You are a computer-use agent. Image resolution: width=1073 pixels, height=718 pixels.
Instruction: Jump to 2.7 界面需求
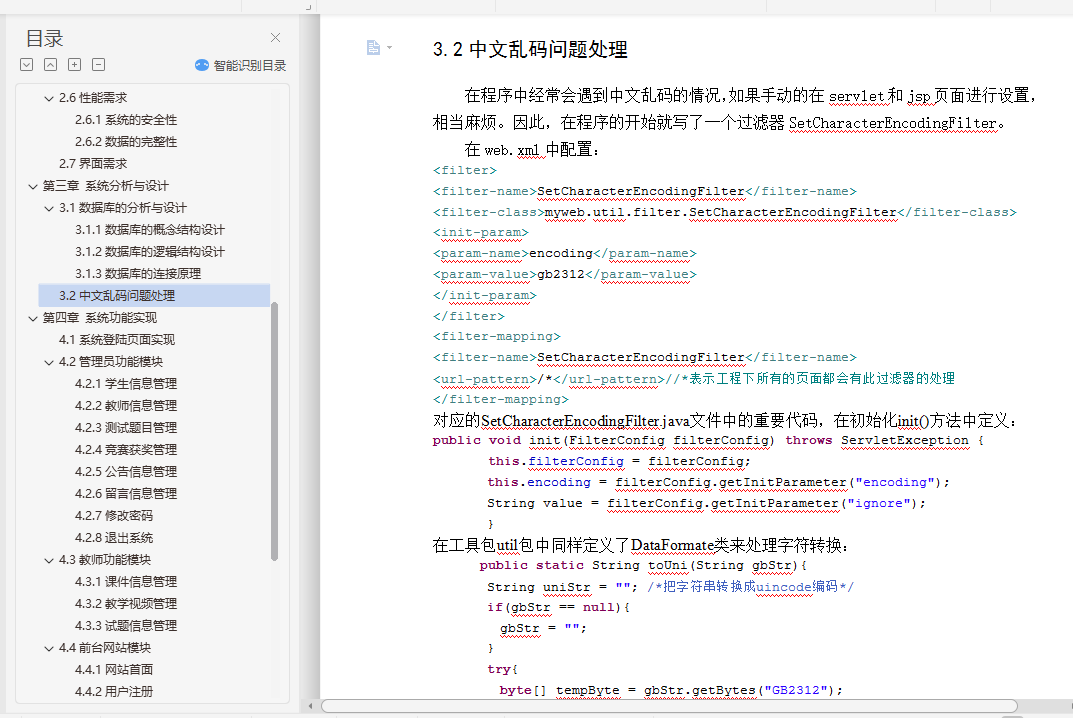click(x=93, y=164)
